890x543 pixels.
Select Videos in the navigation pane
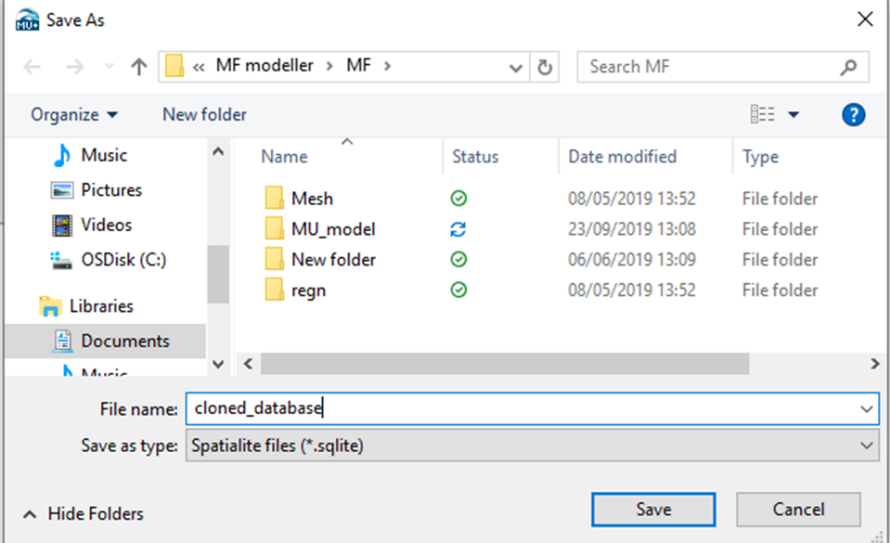(106, 225)
